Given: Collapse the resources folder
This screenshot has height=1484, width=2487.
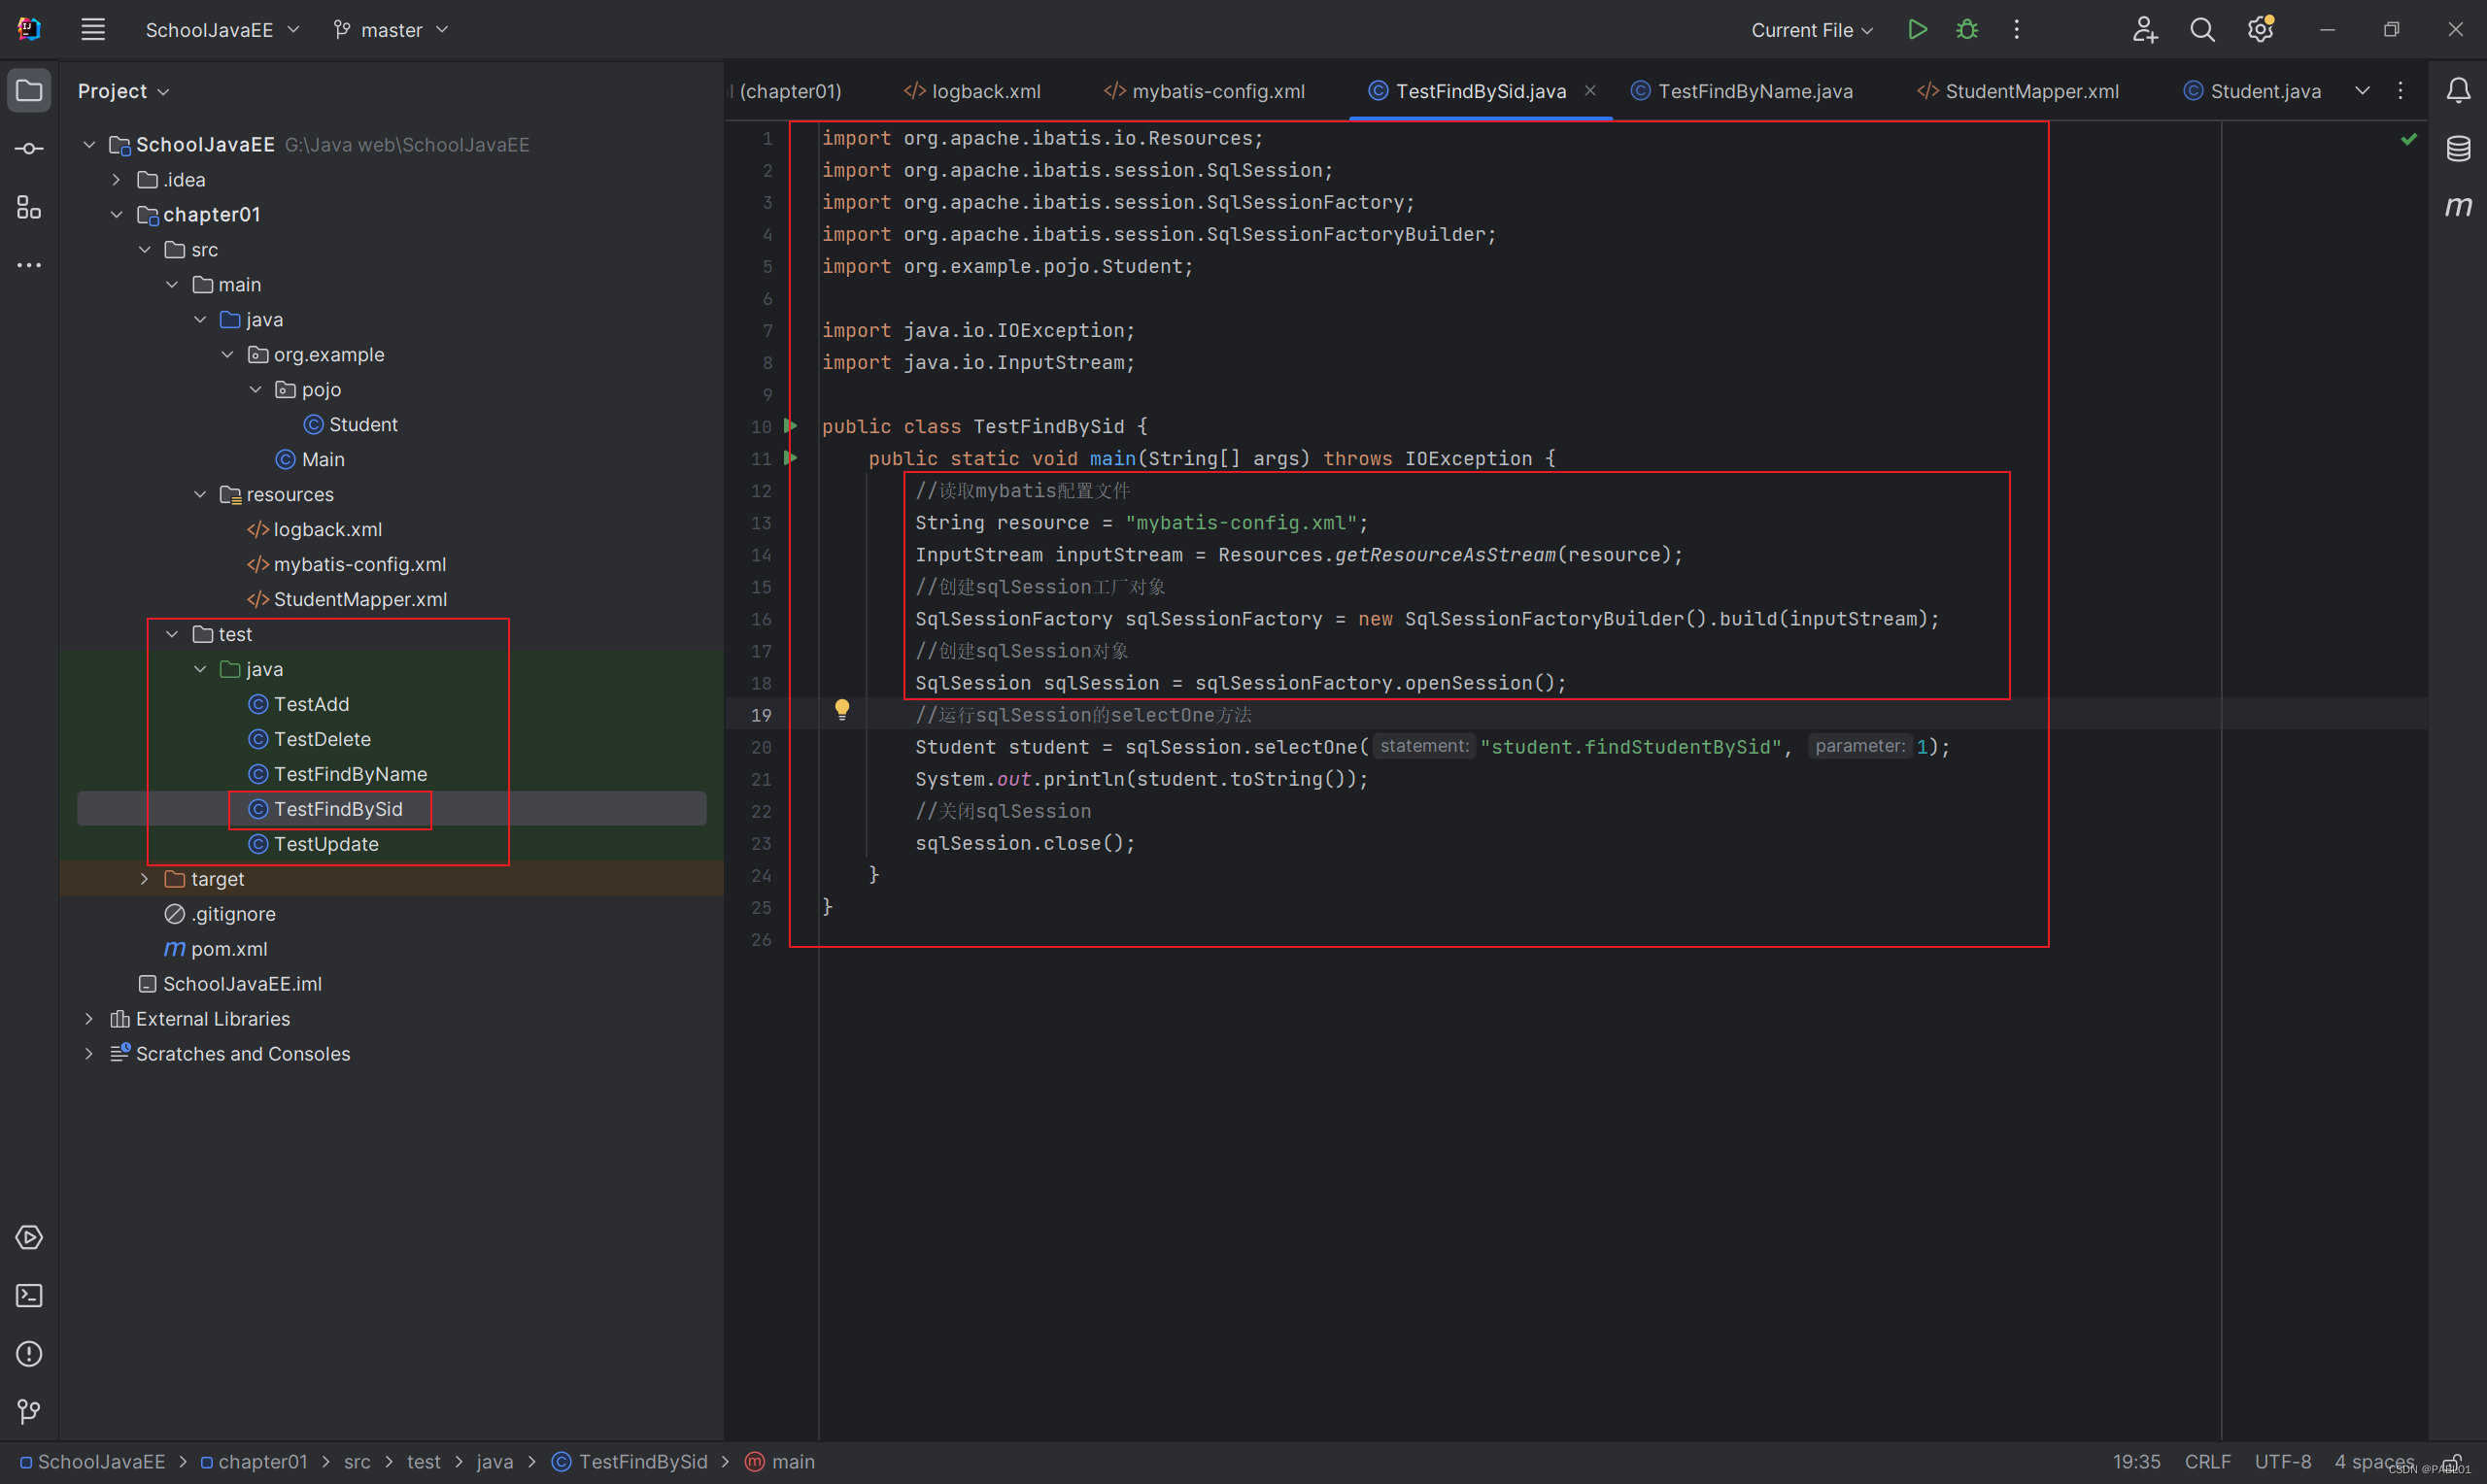Looking at the screenshot, I should point(200,495).
